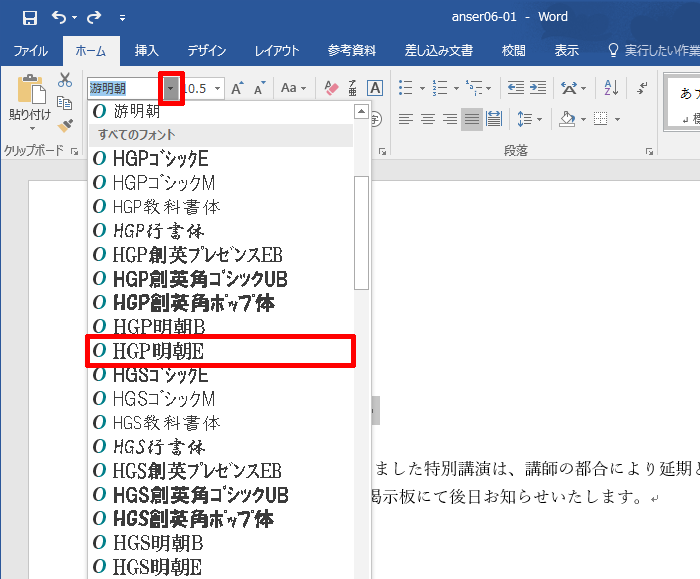
Task: Switch to the レイアウト tab
Action: 277,51
